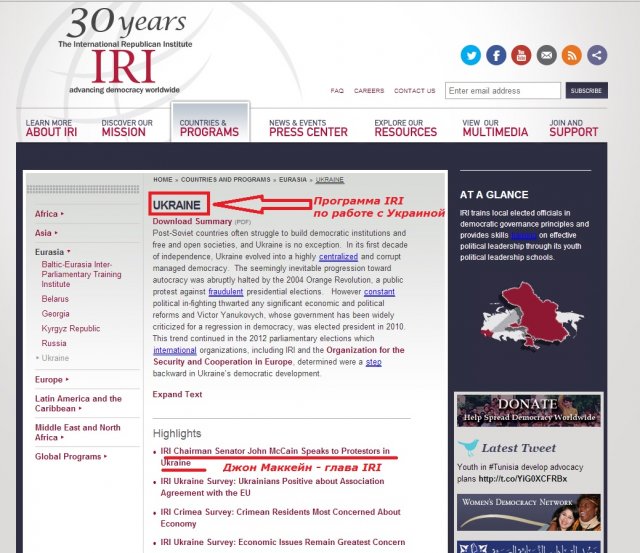This screenshot has width=640, height=553.
Task: Expand the Europe region in sidebar
Action: pos(51,380)
